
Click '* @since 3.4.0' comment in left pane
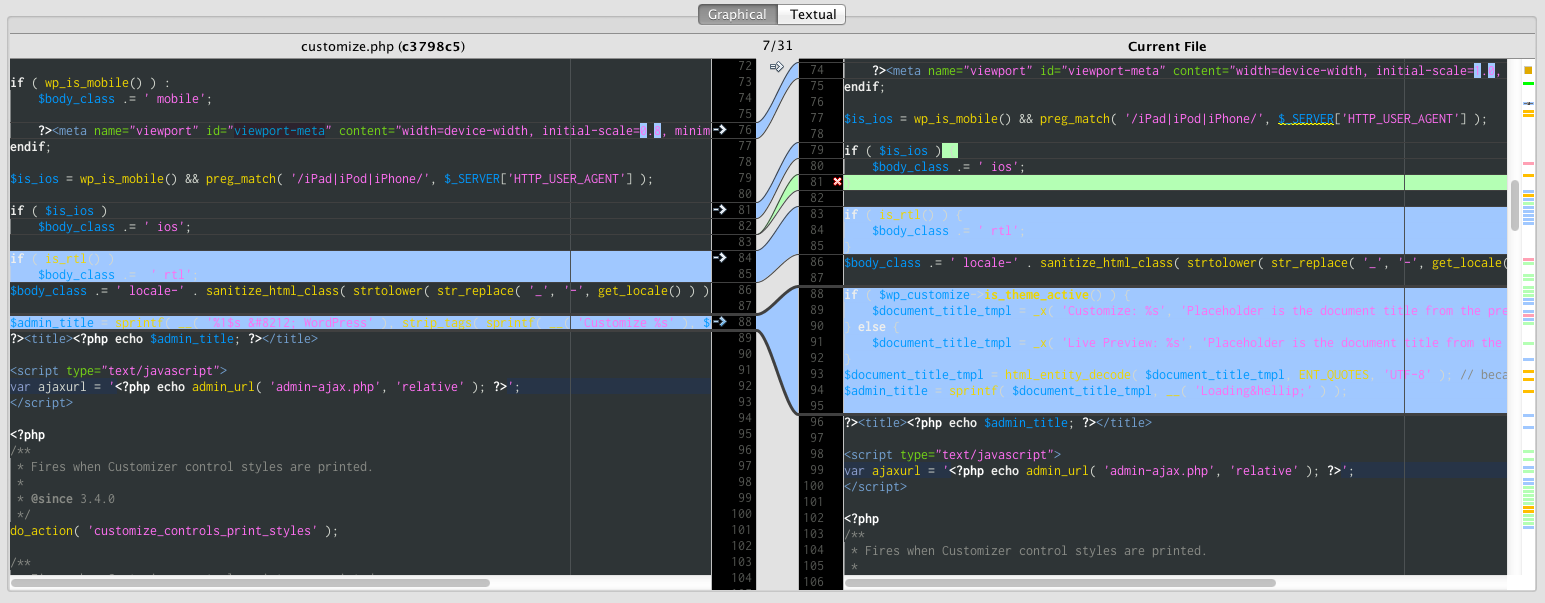coord(65,499)
